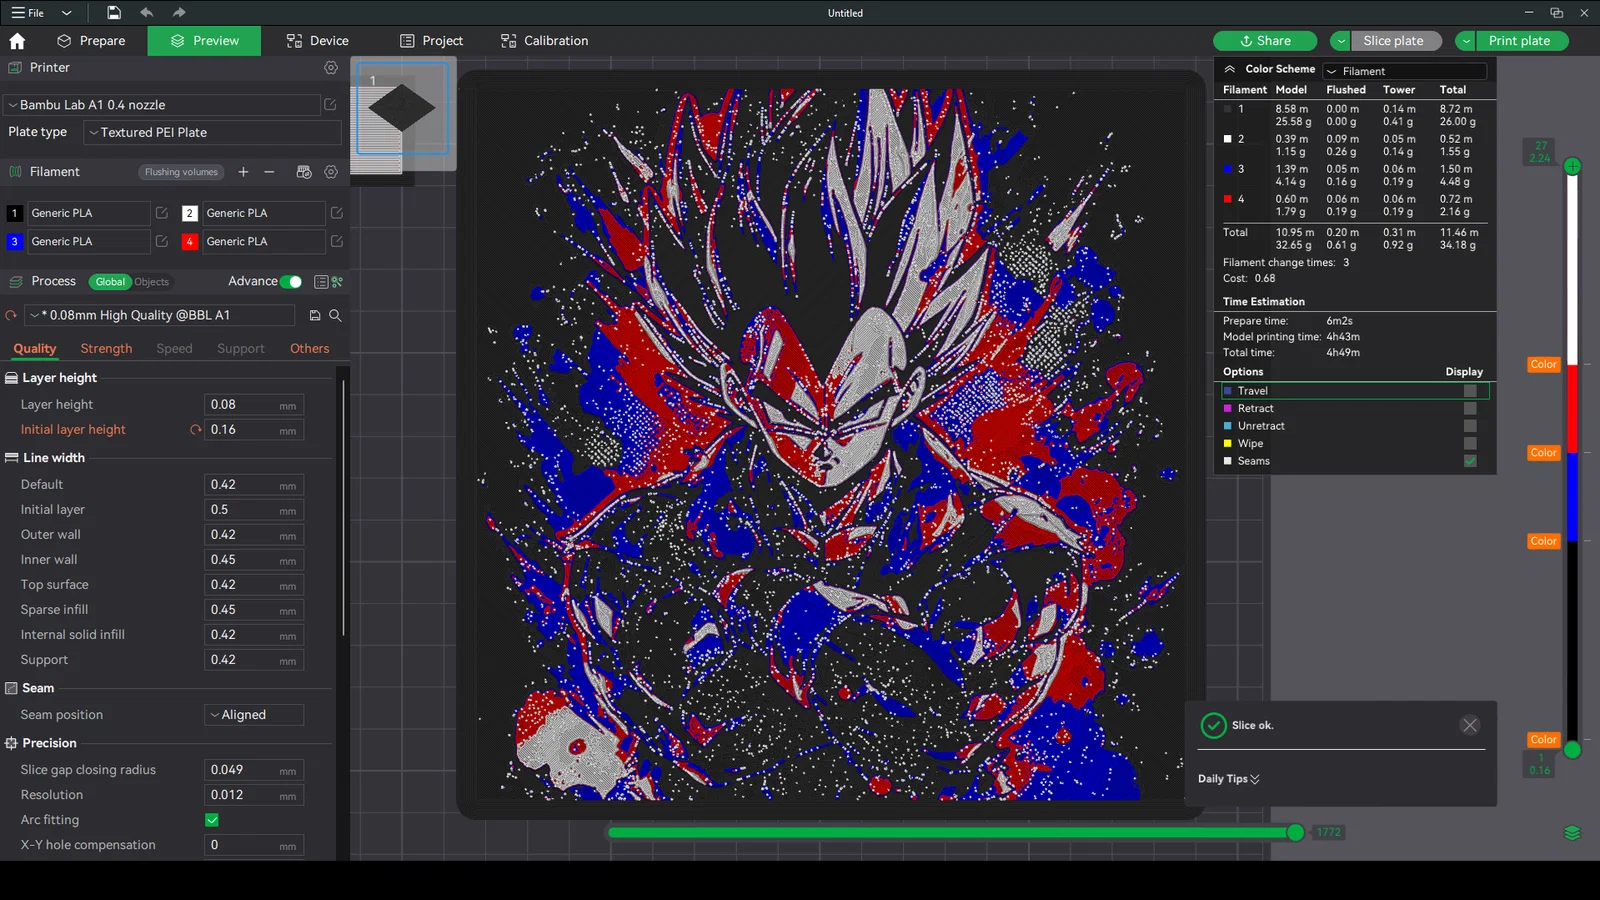Click the Flushing volumes button
1600x900 pixels.
[181, 172]
